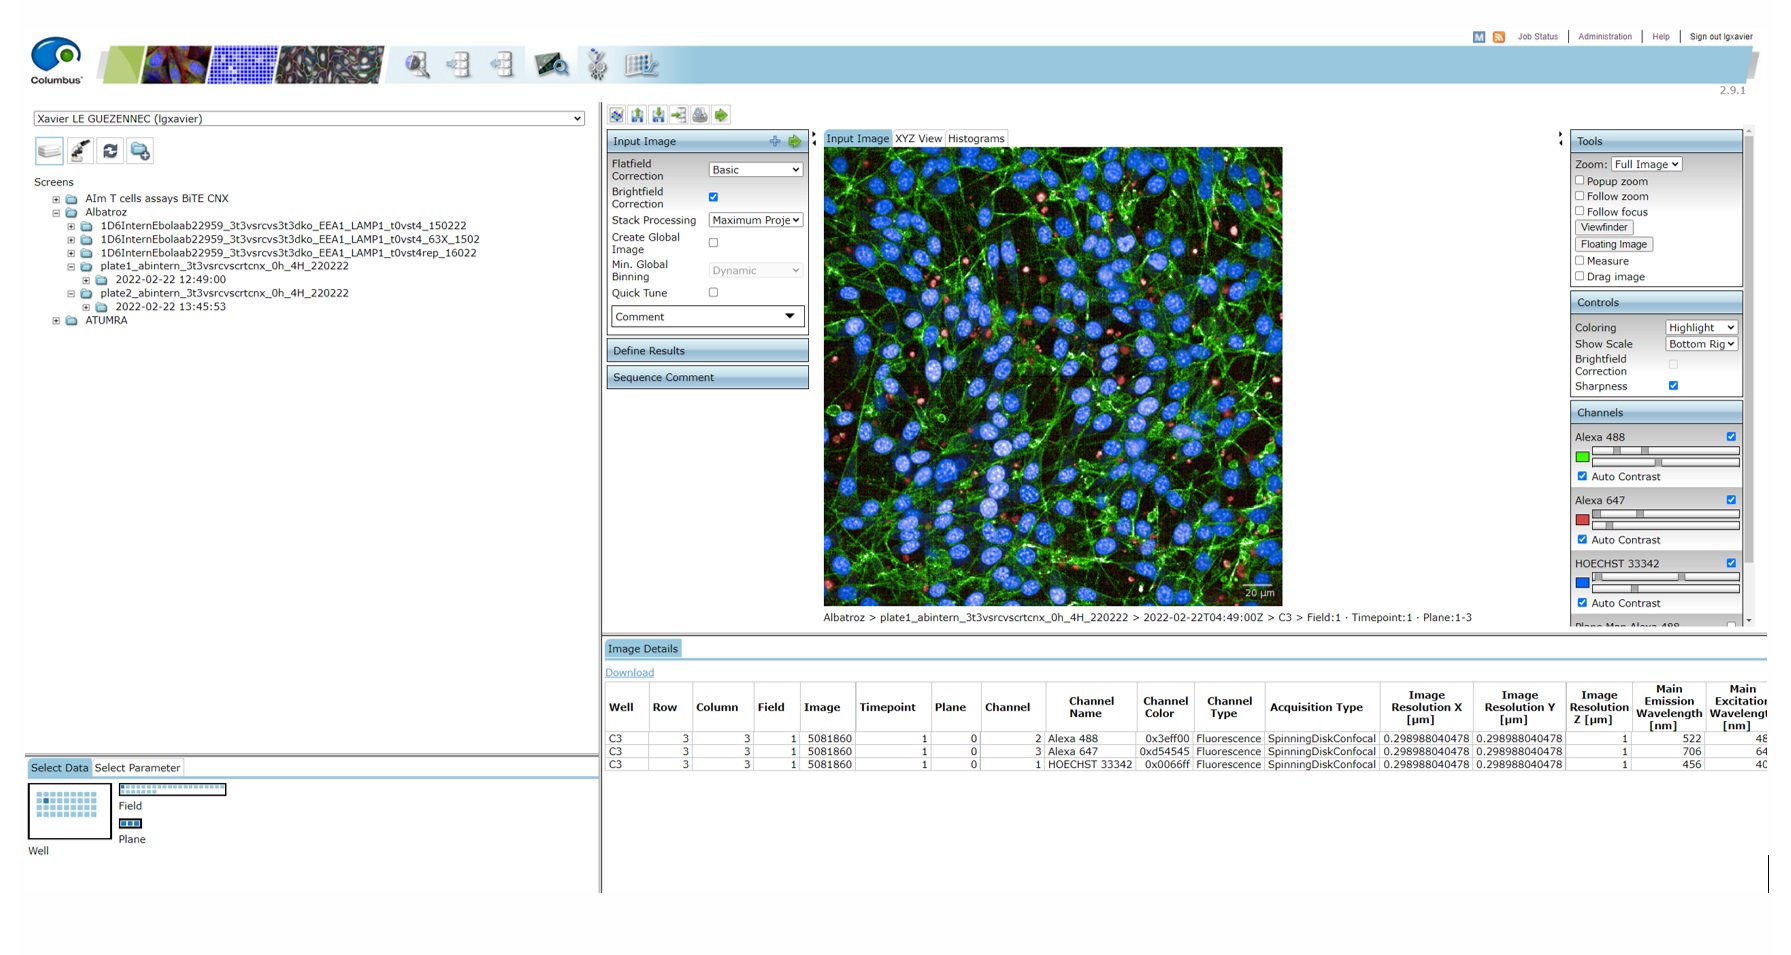Click the green left arrow icon above Input Image

pos(679,115)
